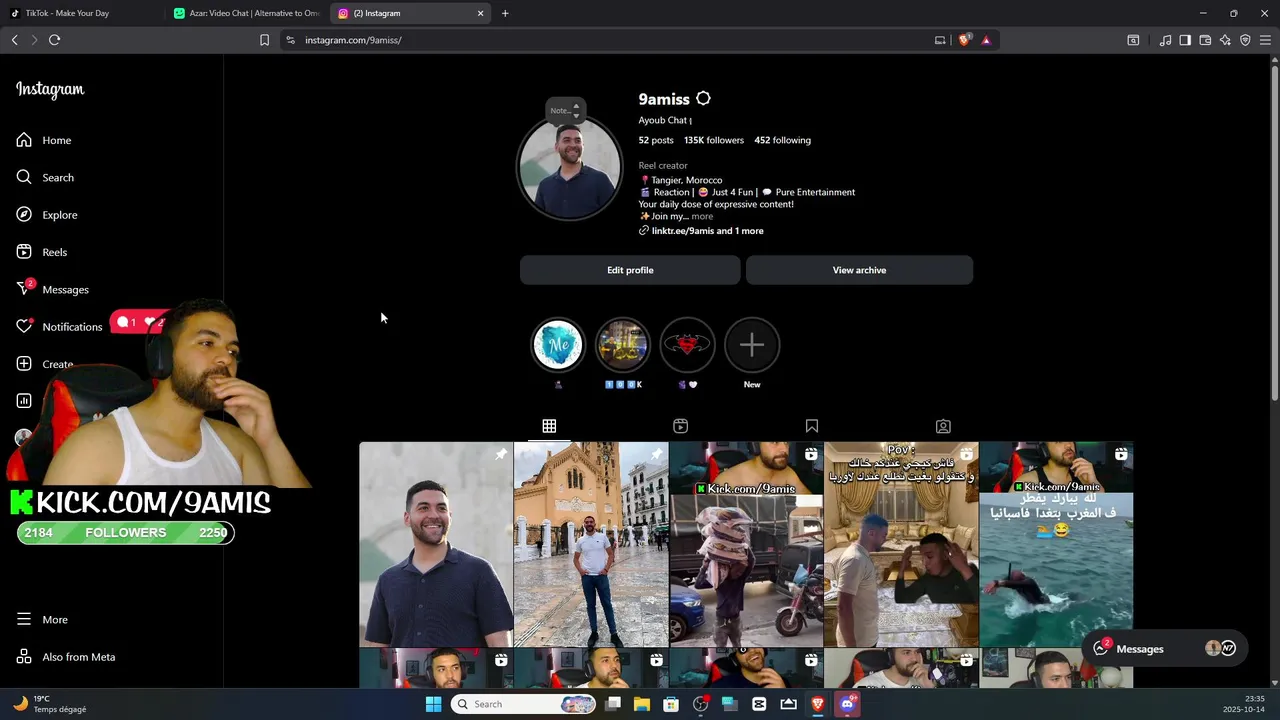Screen dimensions: 1280x720
Task: Open the media playlist music icon
Action: pyautogui.click(x=1165, y=40)
